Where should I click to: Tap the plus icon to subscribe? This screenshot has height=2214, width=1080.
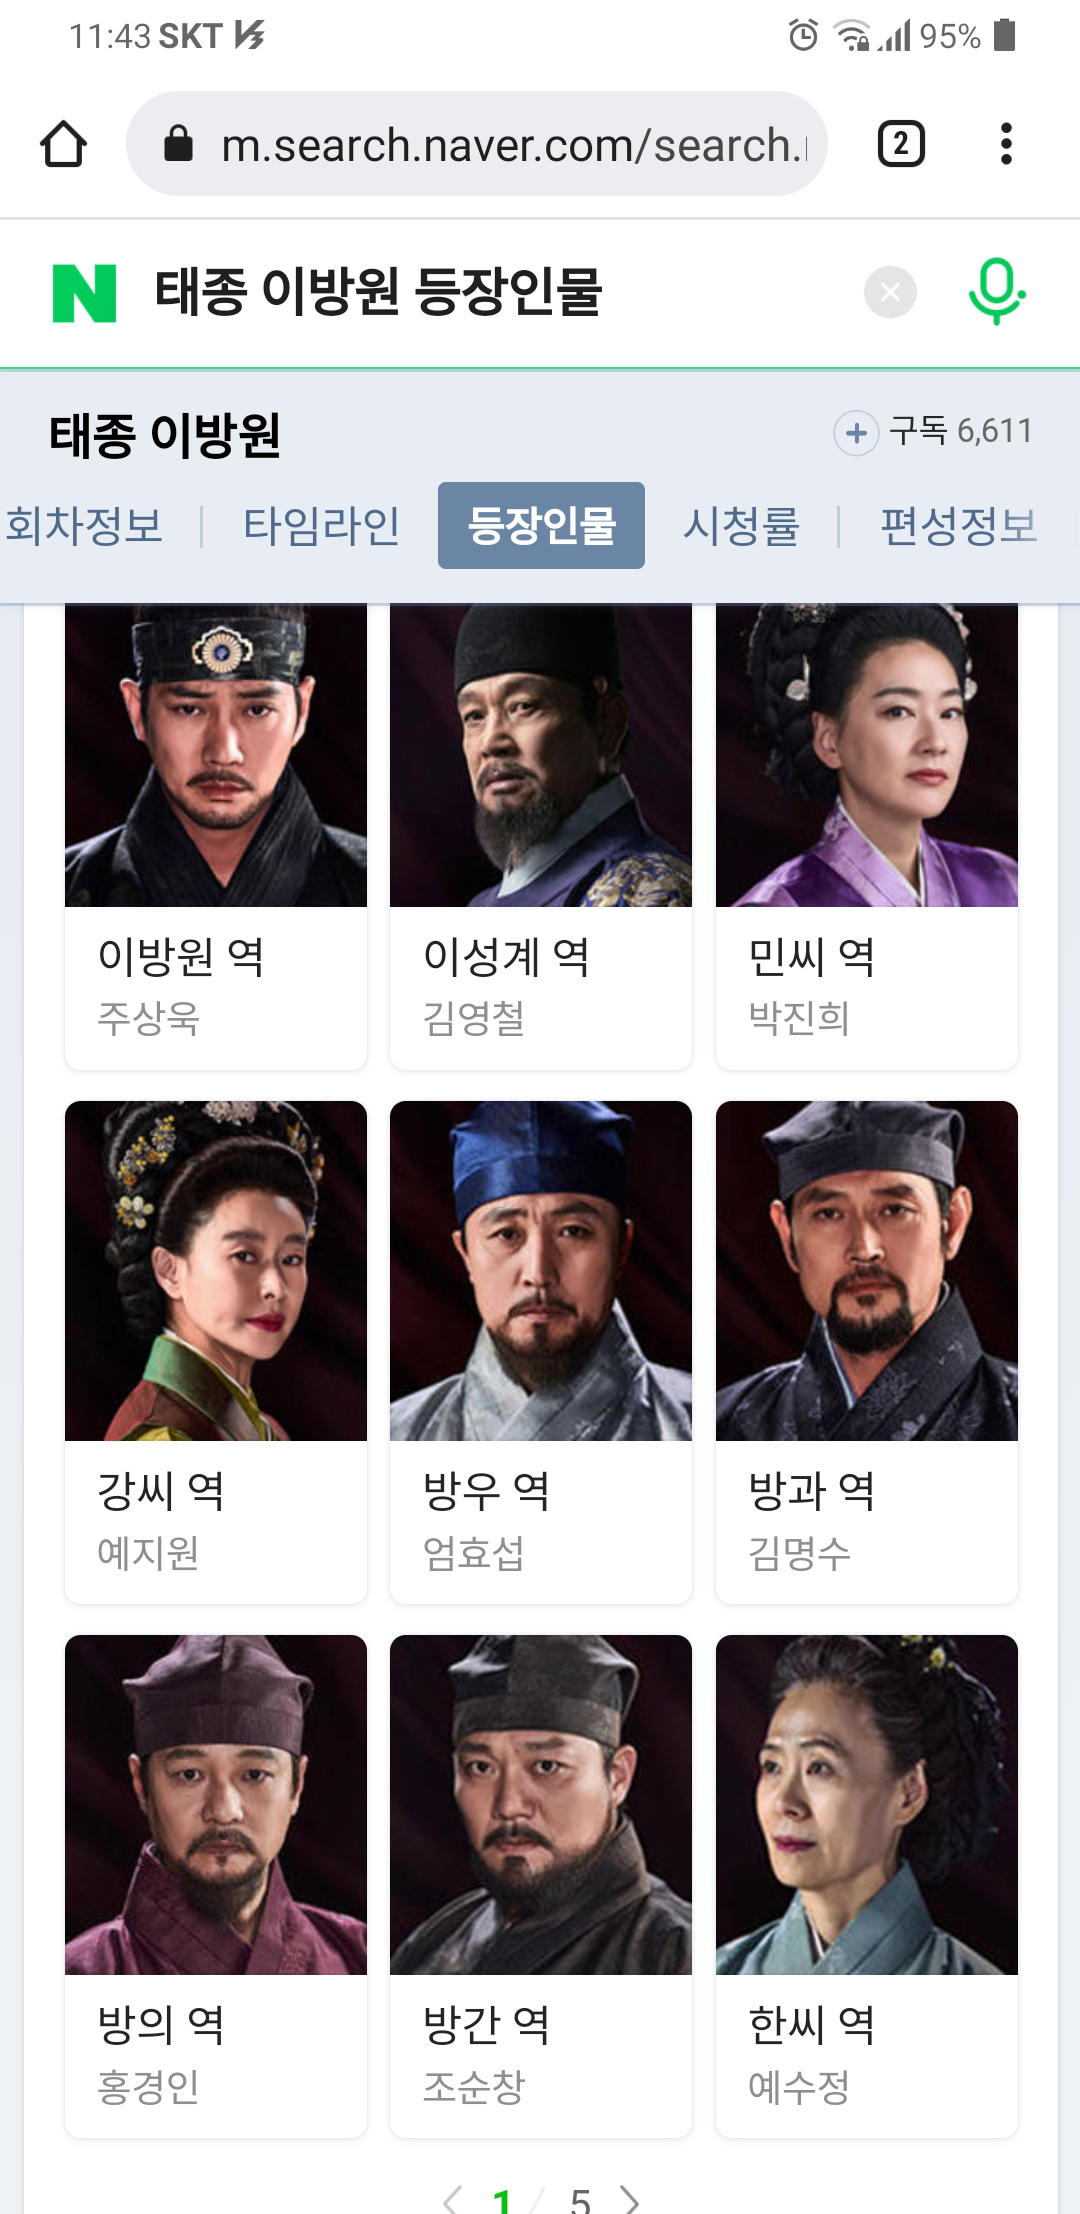[x=856, y=433]
